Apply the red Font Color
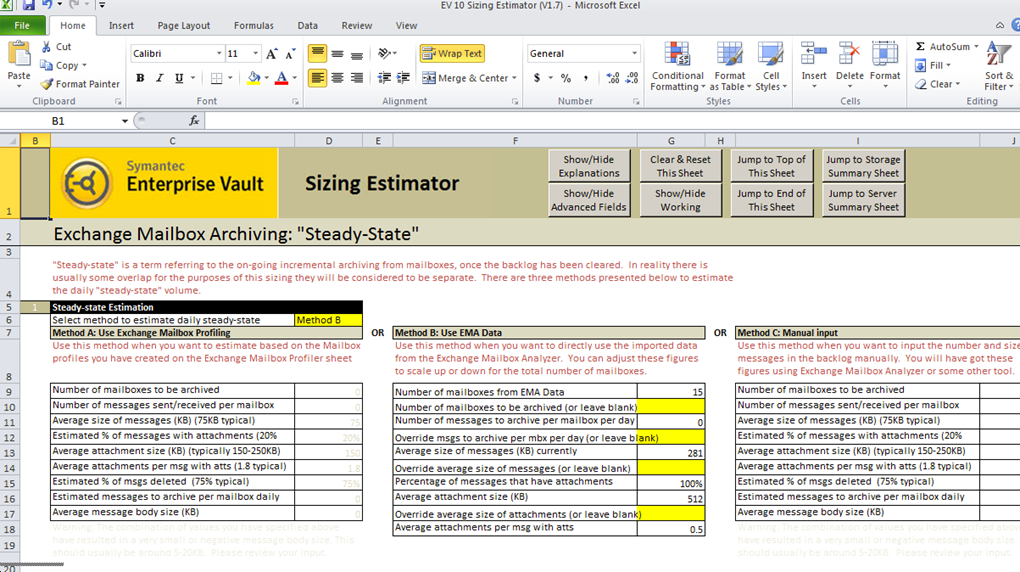The image size is (1020, 572). pyautogui.click(x=282, y=78)
